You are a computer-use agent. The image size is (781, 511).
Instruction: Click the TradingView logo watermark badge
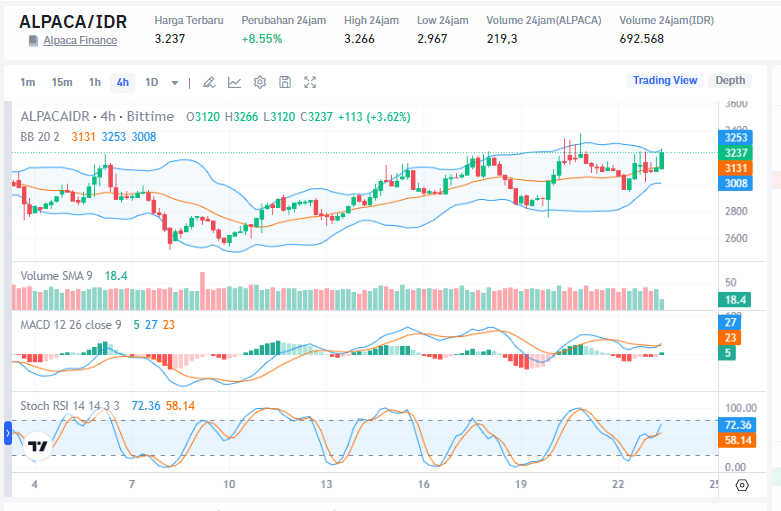(38, 446)
